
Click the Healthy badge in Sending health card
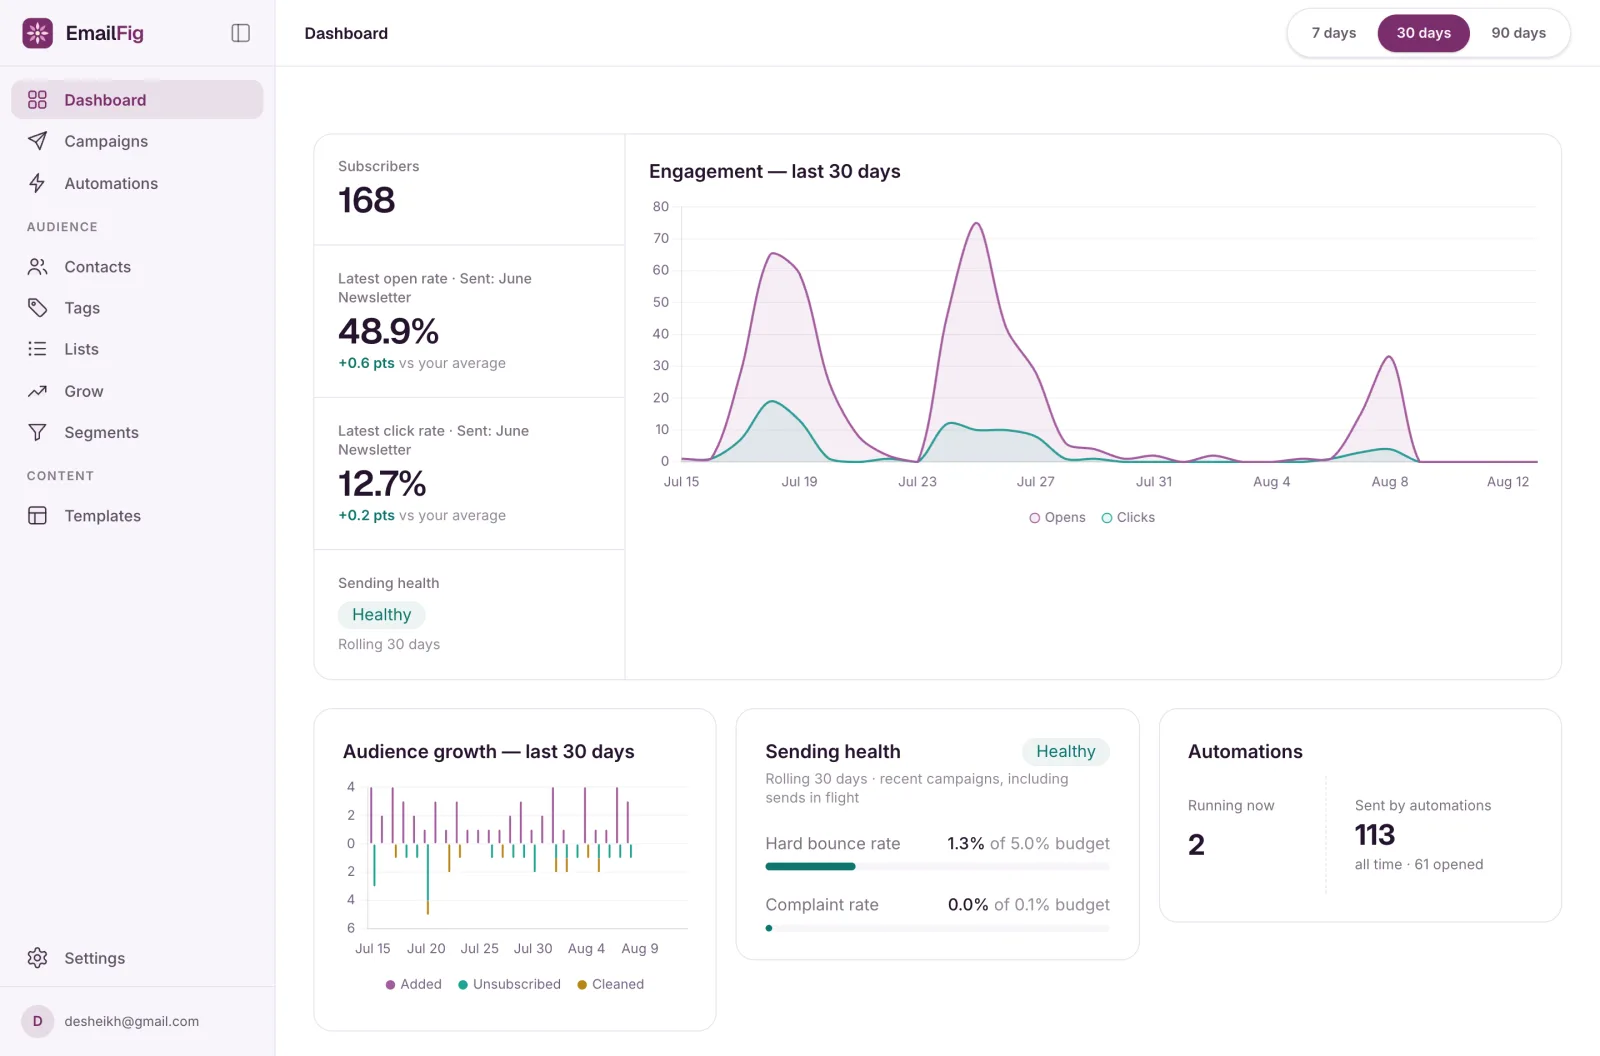(1065, 751)
